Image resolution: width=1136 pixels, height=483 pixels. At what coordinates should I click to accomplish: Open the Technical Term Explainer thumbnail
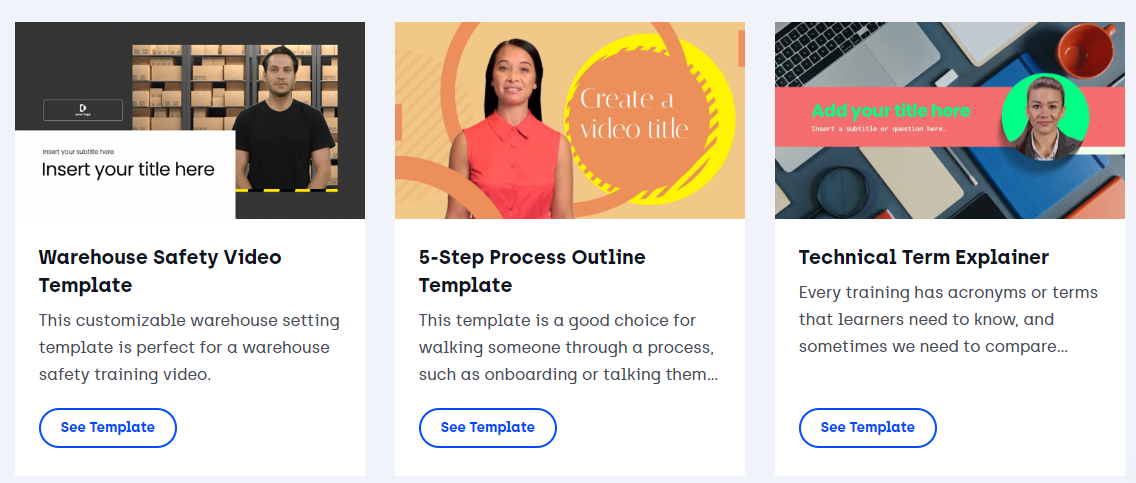[x=950, y=120]
